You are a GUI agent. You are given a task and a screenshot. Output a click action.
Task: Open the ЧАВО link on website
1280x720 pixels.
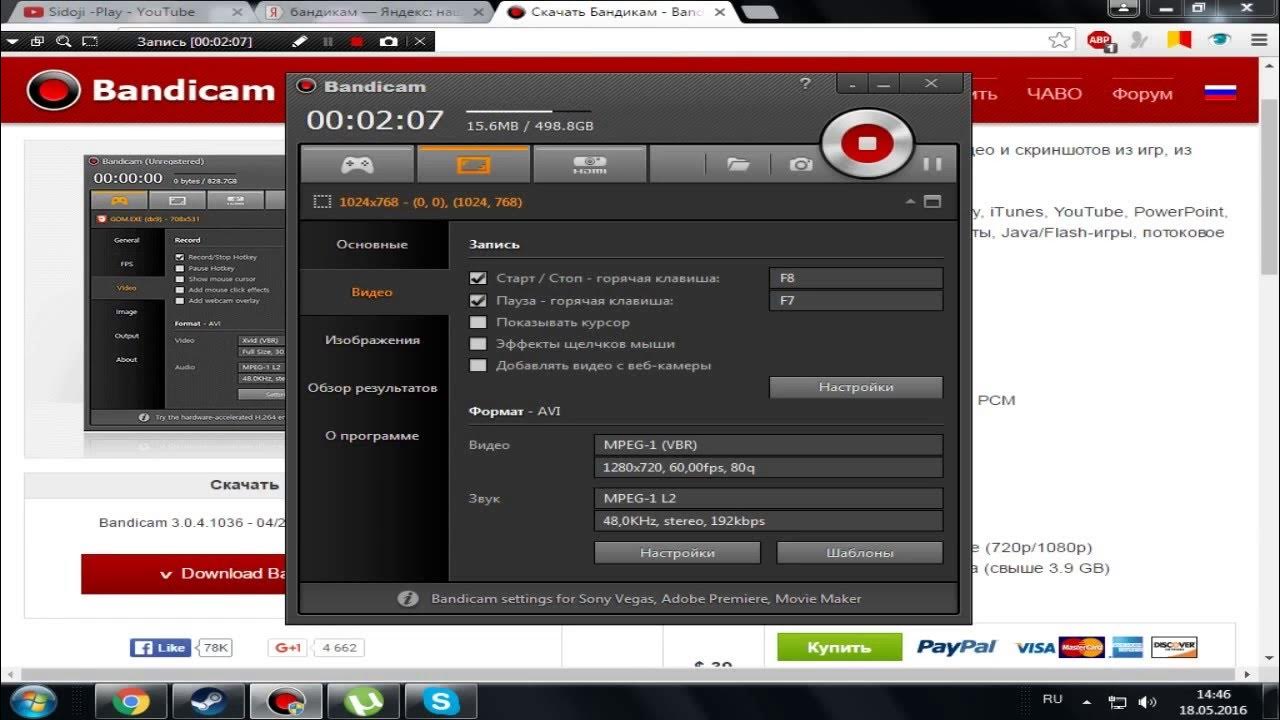pyautogui.click(x=1054, y=94)
